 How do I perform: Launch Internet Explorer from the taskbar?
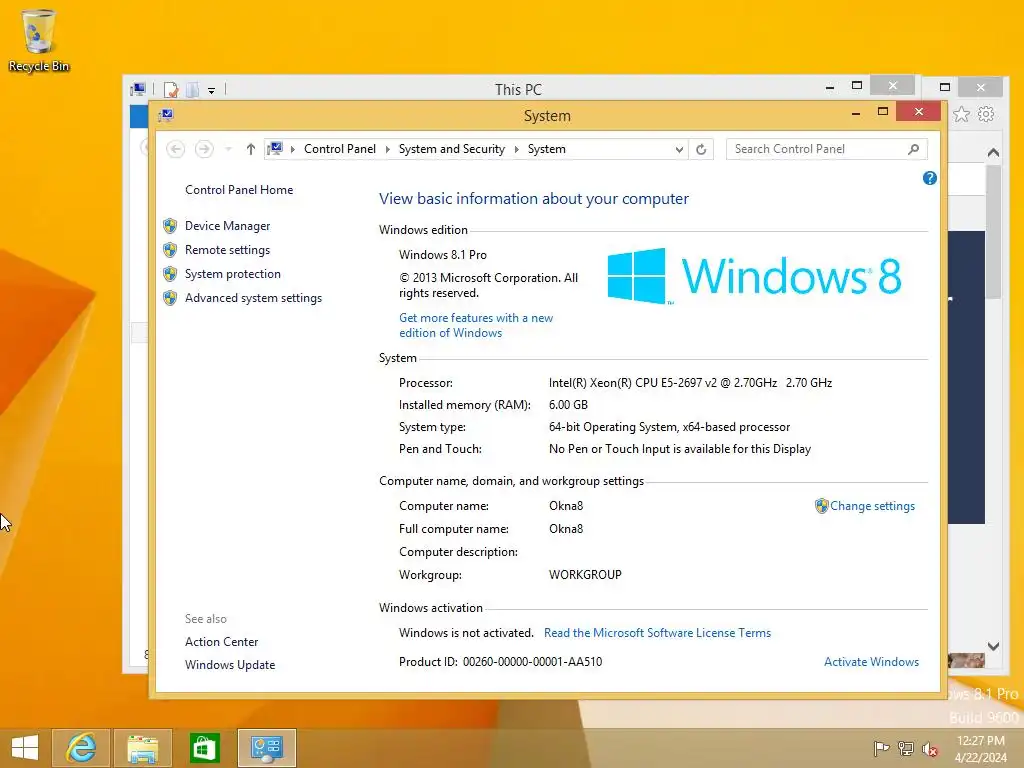[81, 748]
